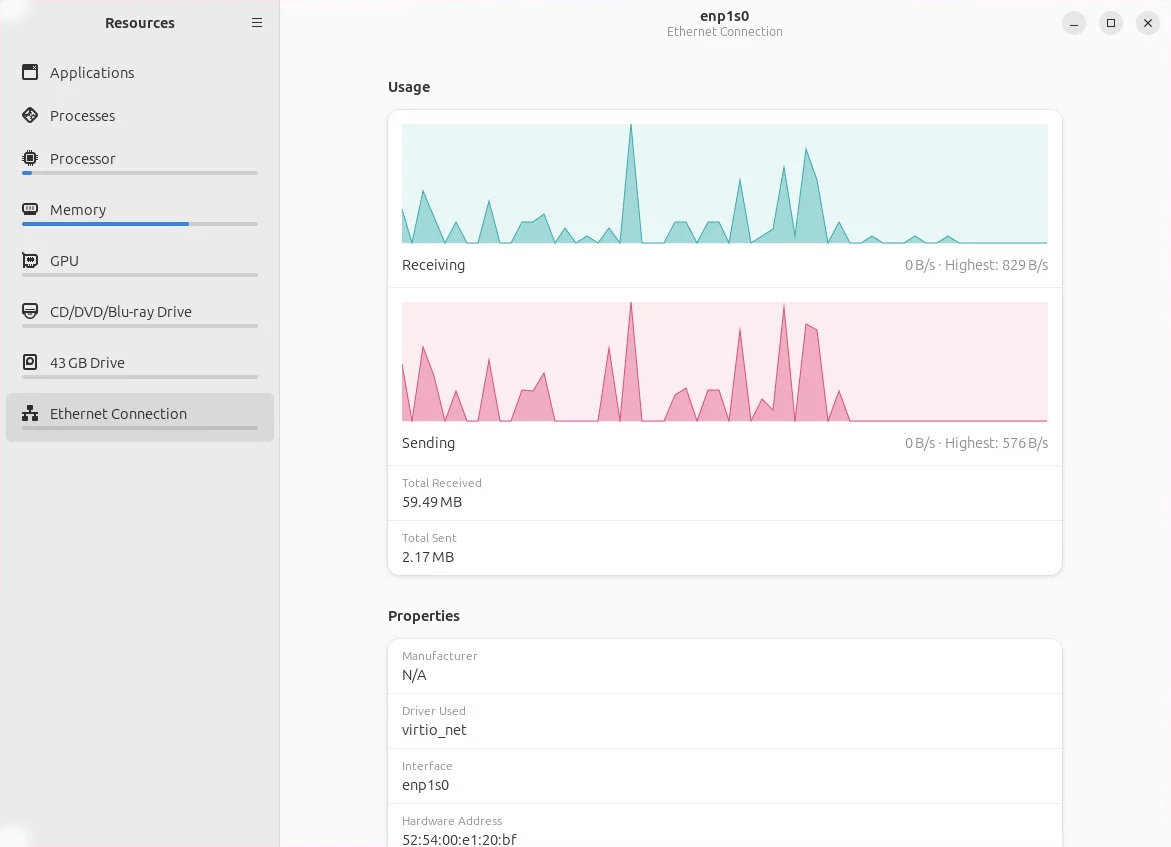Click the Properties section heading
The image size is (1171, 847).
pyautogui.click(x=423, y=616)
